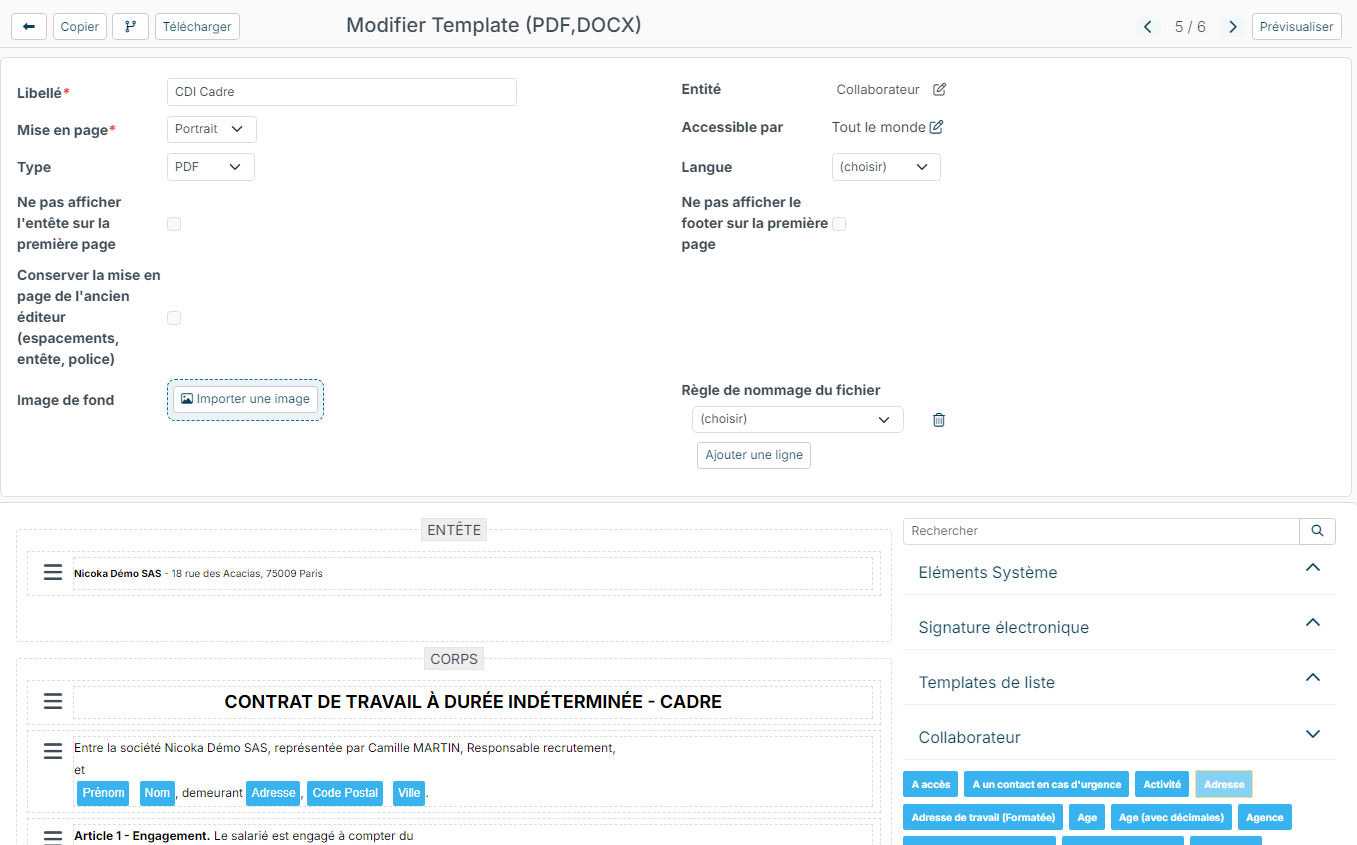The width and height of the screenshot is (1357, 845).
Task: Edit the Accessible par setting
Action: [x=936, y=127]
